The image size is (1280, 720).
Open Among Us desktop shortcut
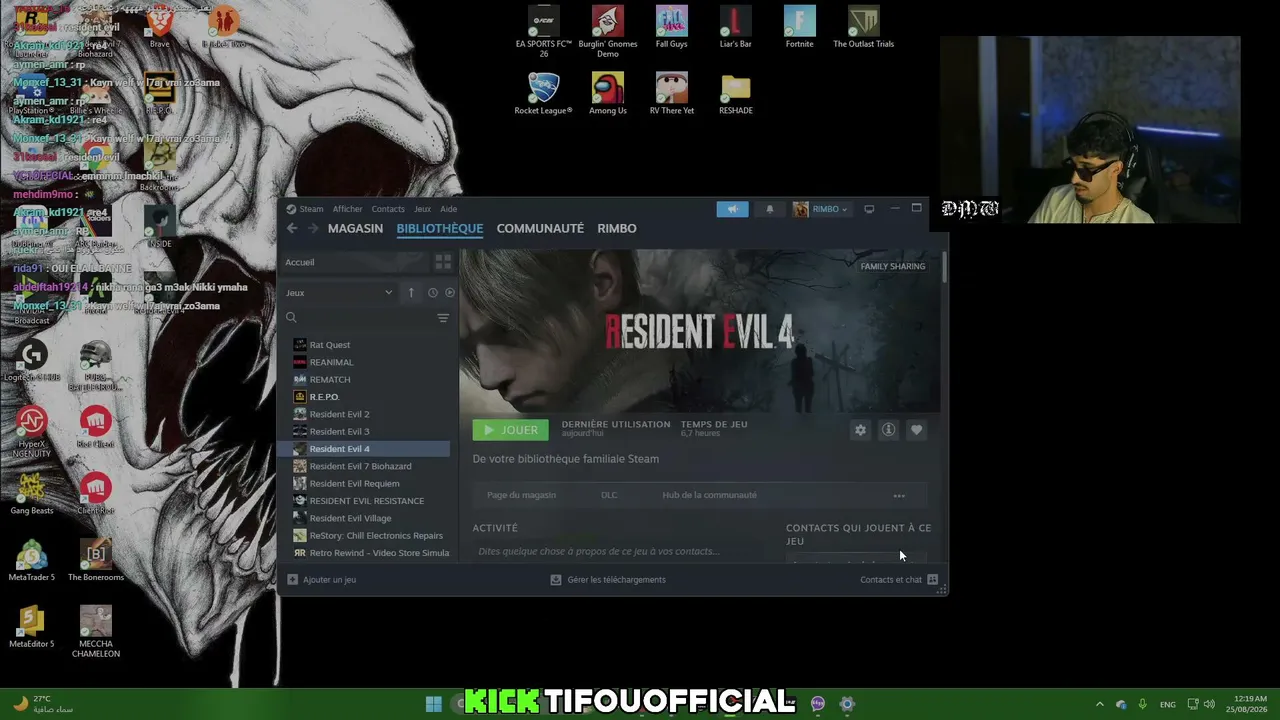point(608,94)
